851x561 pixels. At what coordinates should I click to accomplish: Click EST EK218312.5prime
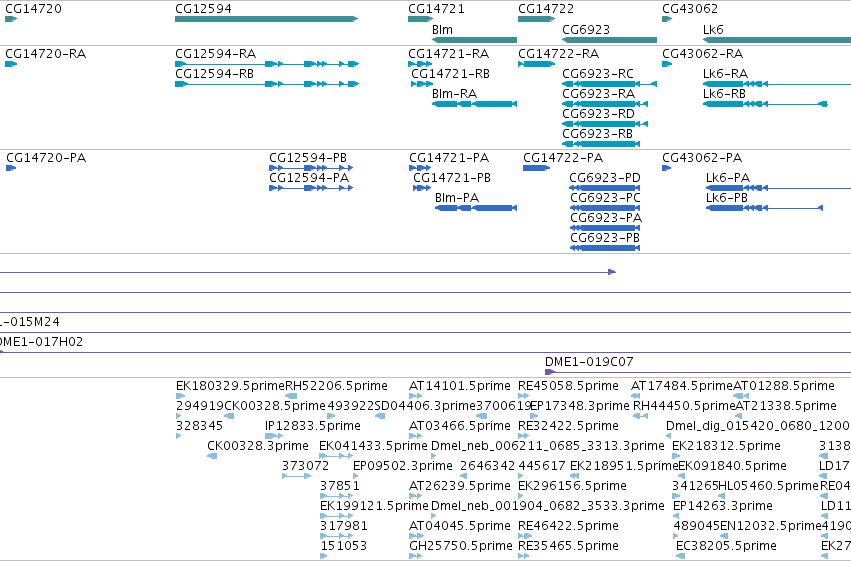click(676, 456)
